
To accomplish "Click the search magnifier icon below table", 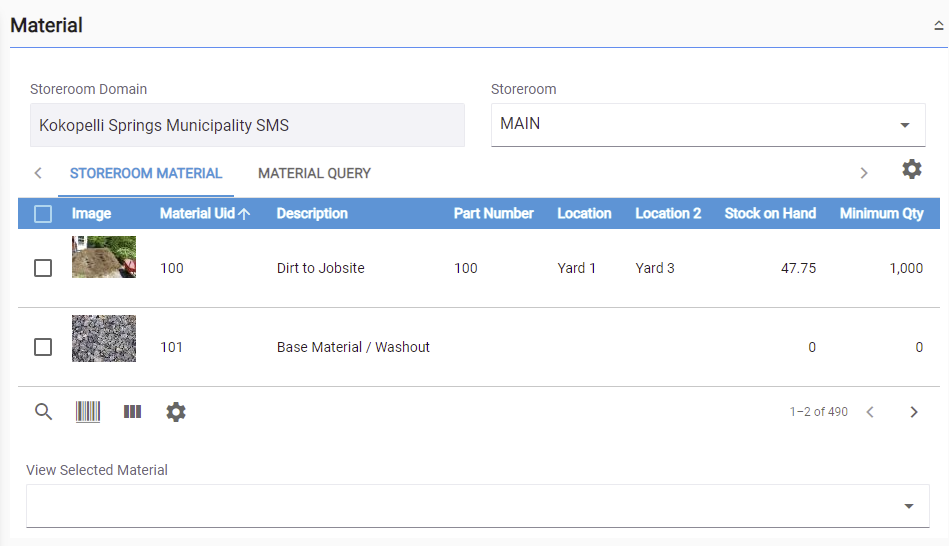I will [x=43, y=412].
